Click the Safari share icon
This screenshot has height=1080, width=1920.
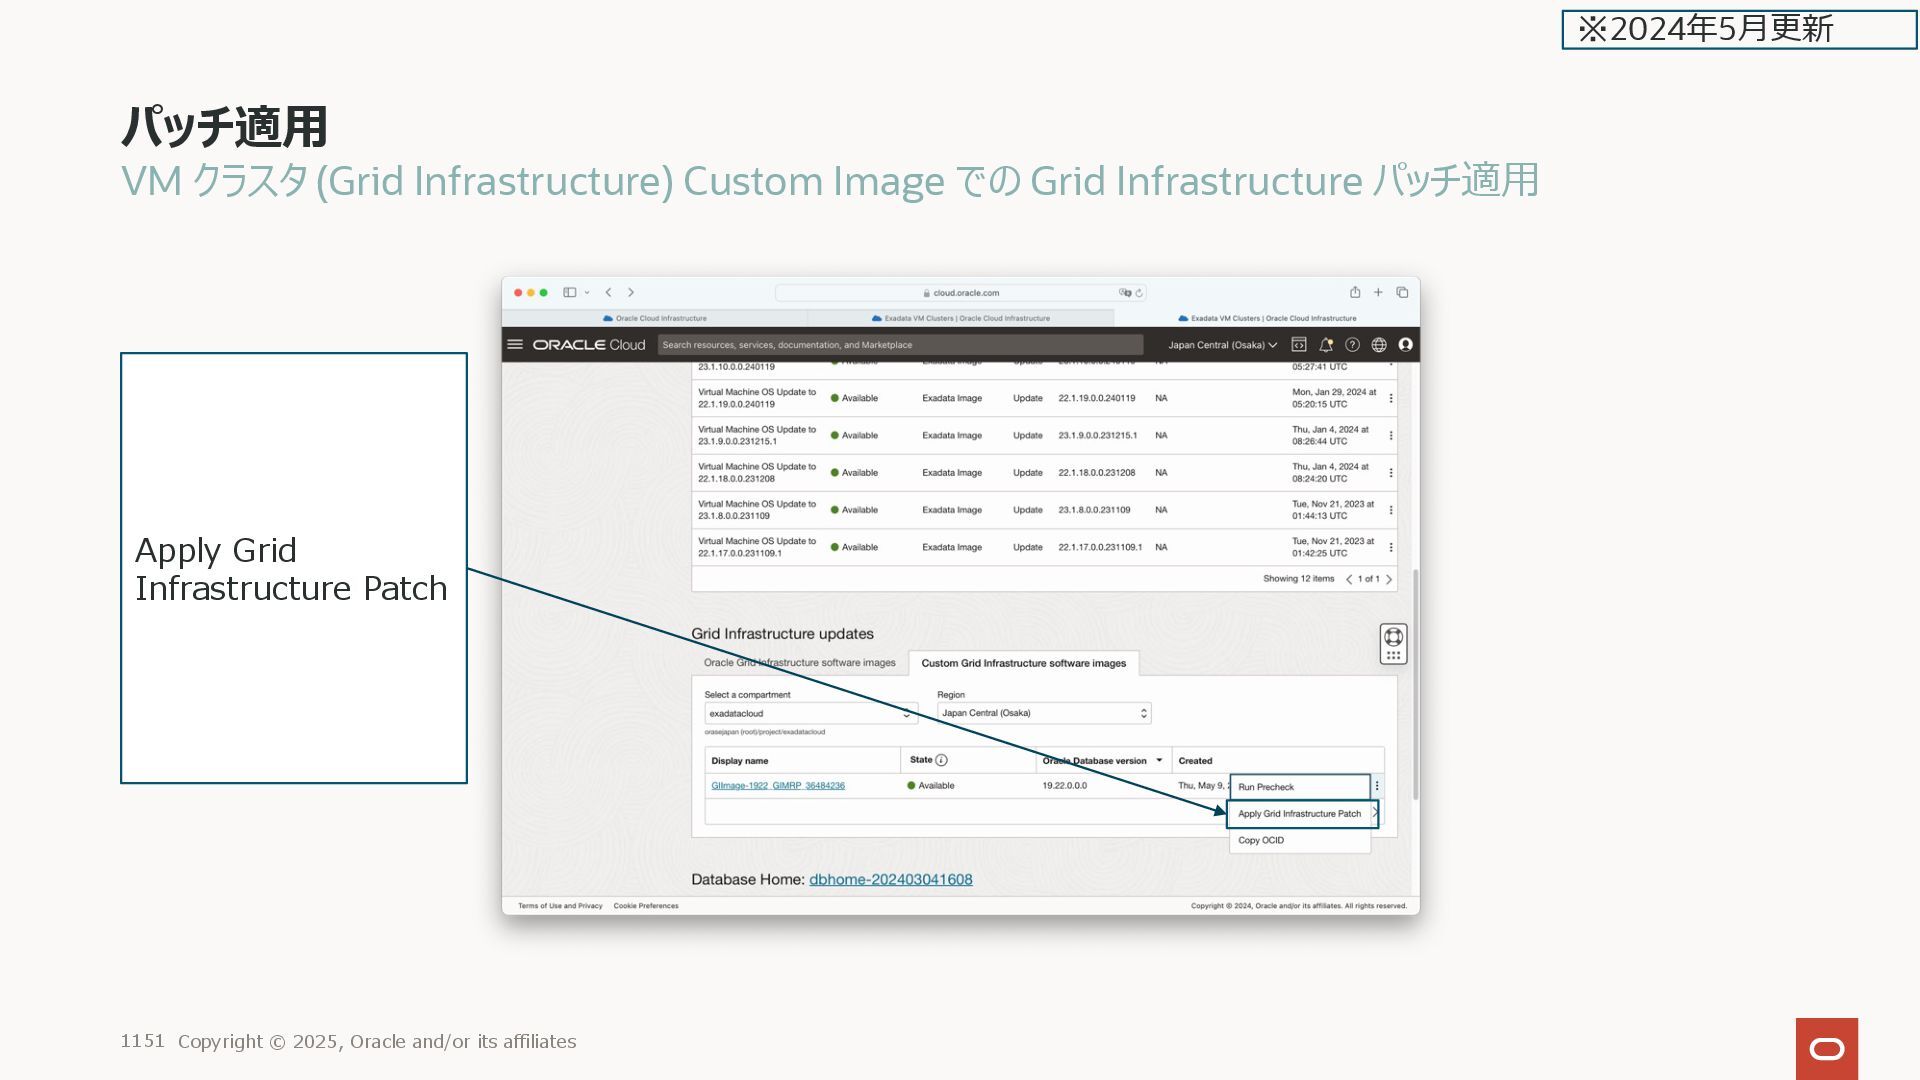[1355, 292]
